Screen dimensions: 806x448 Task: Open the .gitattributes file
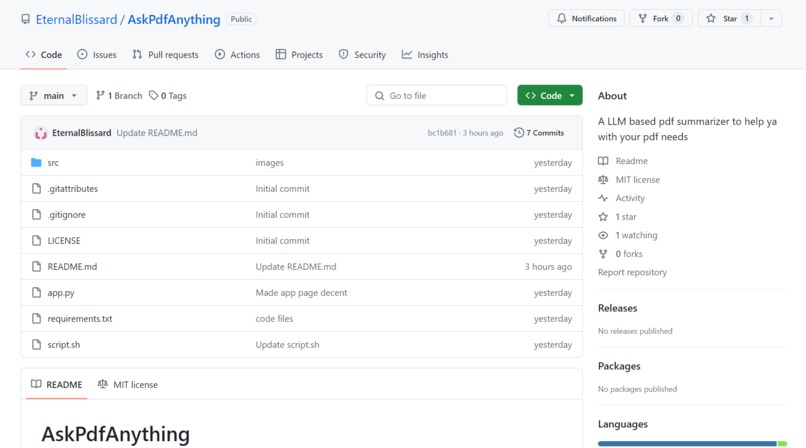point(72,189)
